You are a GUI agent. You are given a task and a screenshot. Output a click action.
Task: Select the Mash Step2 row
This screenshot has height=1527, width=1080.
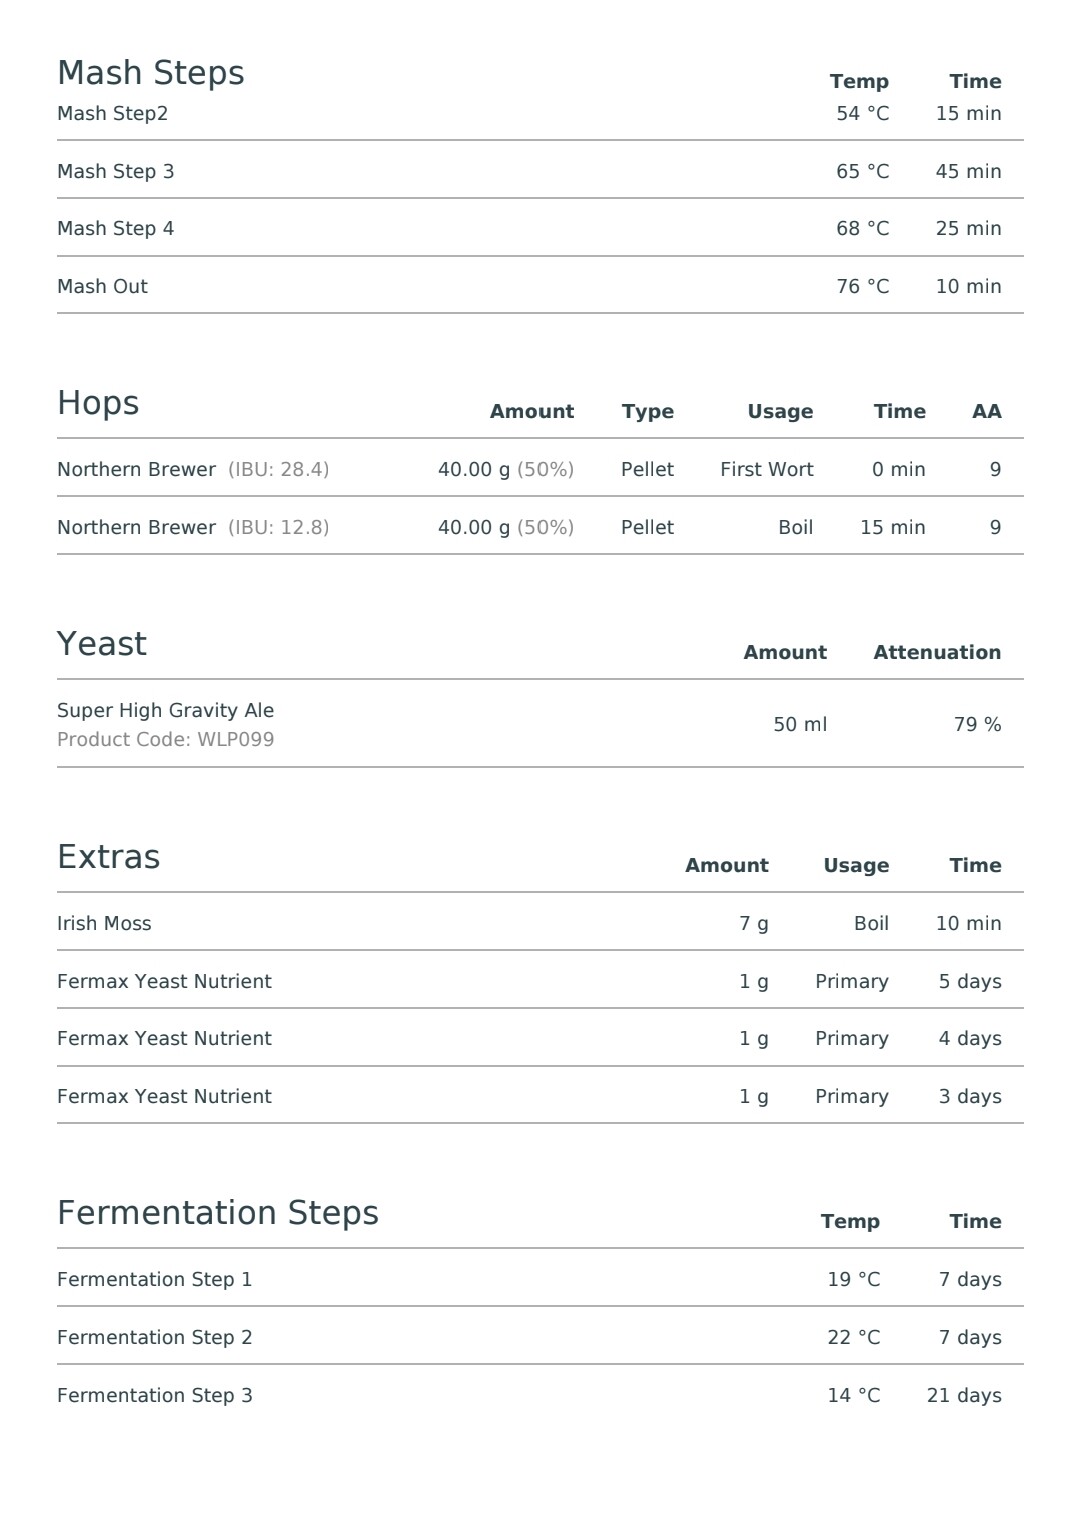540,114
